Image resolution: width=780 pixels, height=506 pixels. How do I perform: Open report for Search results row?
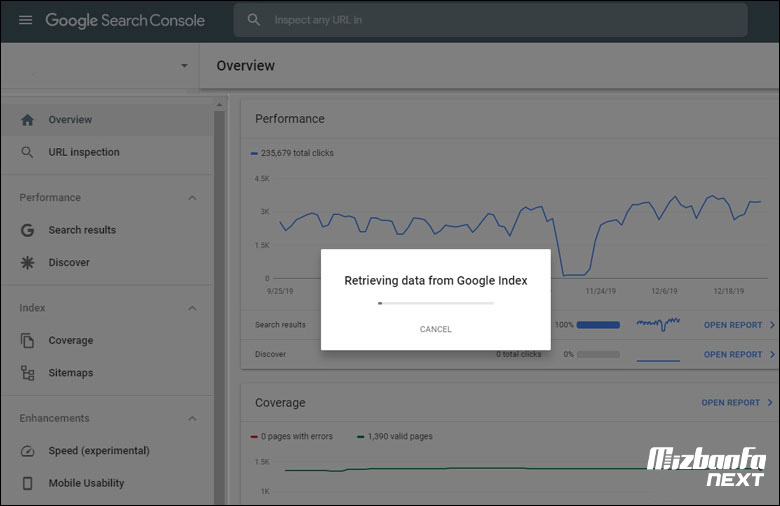click(739, 325)
